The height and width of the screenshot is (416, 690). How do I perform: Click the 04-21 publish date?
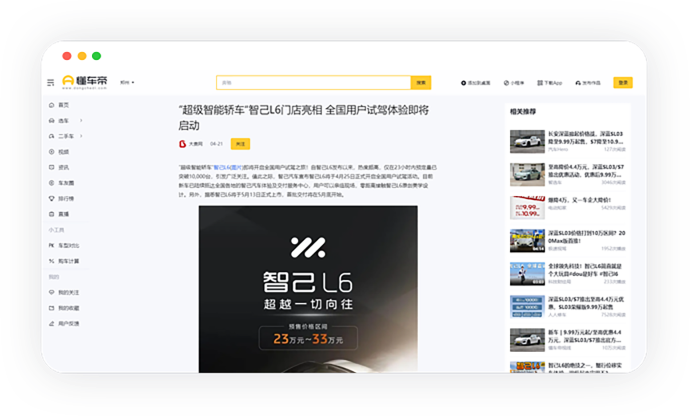[x=216, y=144]
